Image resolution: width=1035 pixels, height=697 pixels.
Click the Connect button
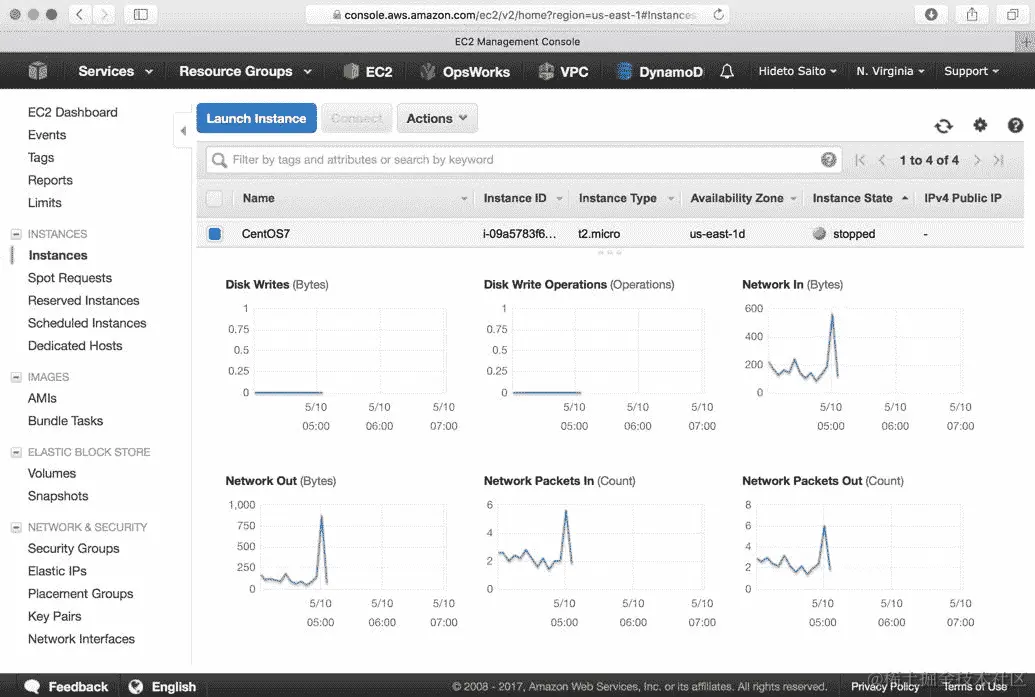[356, 118]
